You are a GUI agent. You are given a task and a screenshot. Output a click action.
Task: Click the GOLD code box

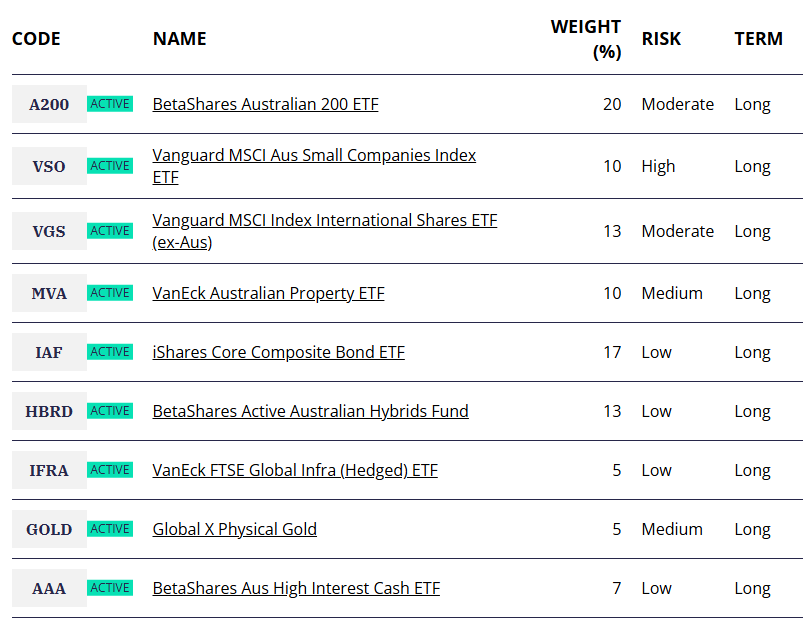(49, 529)
